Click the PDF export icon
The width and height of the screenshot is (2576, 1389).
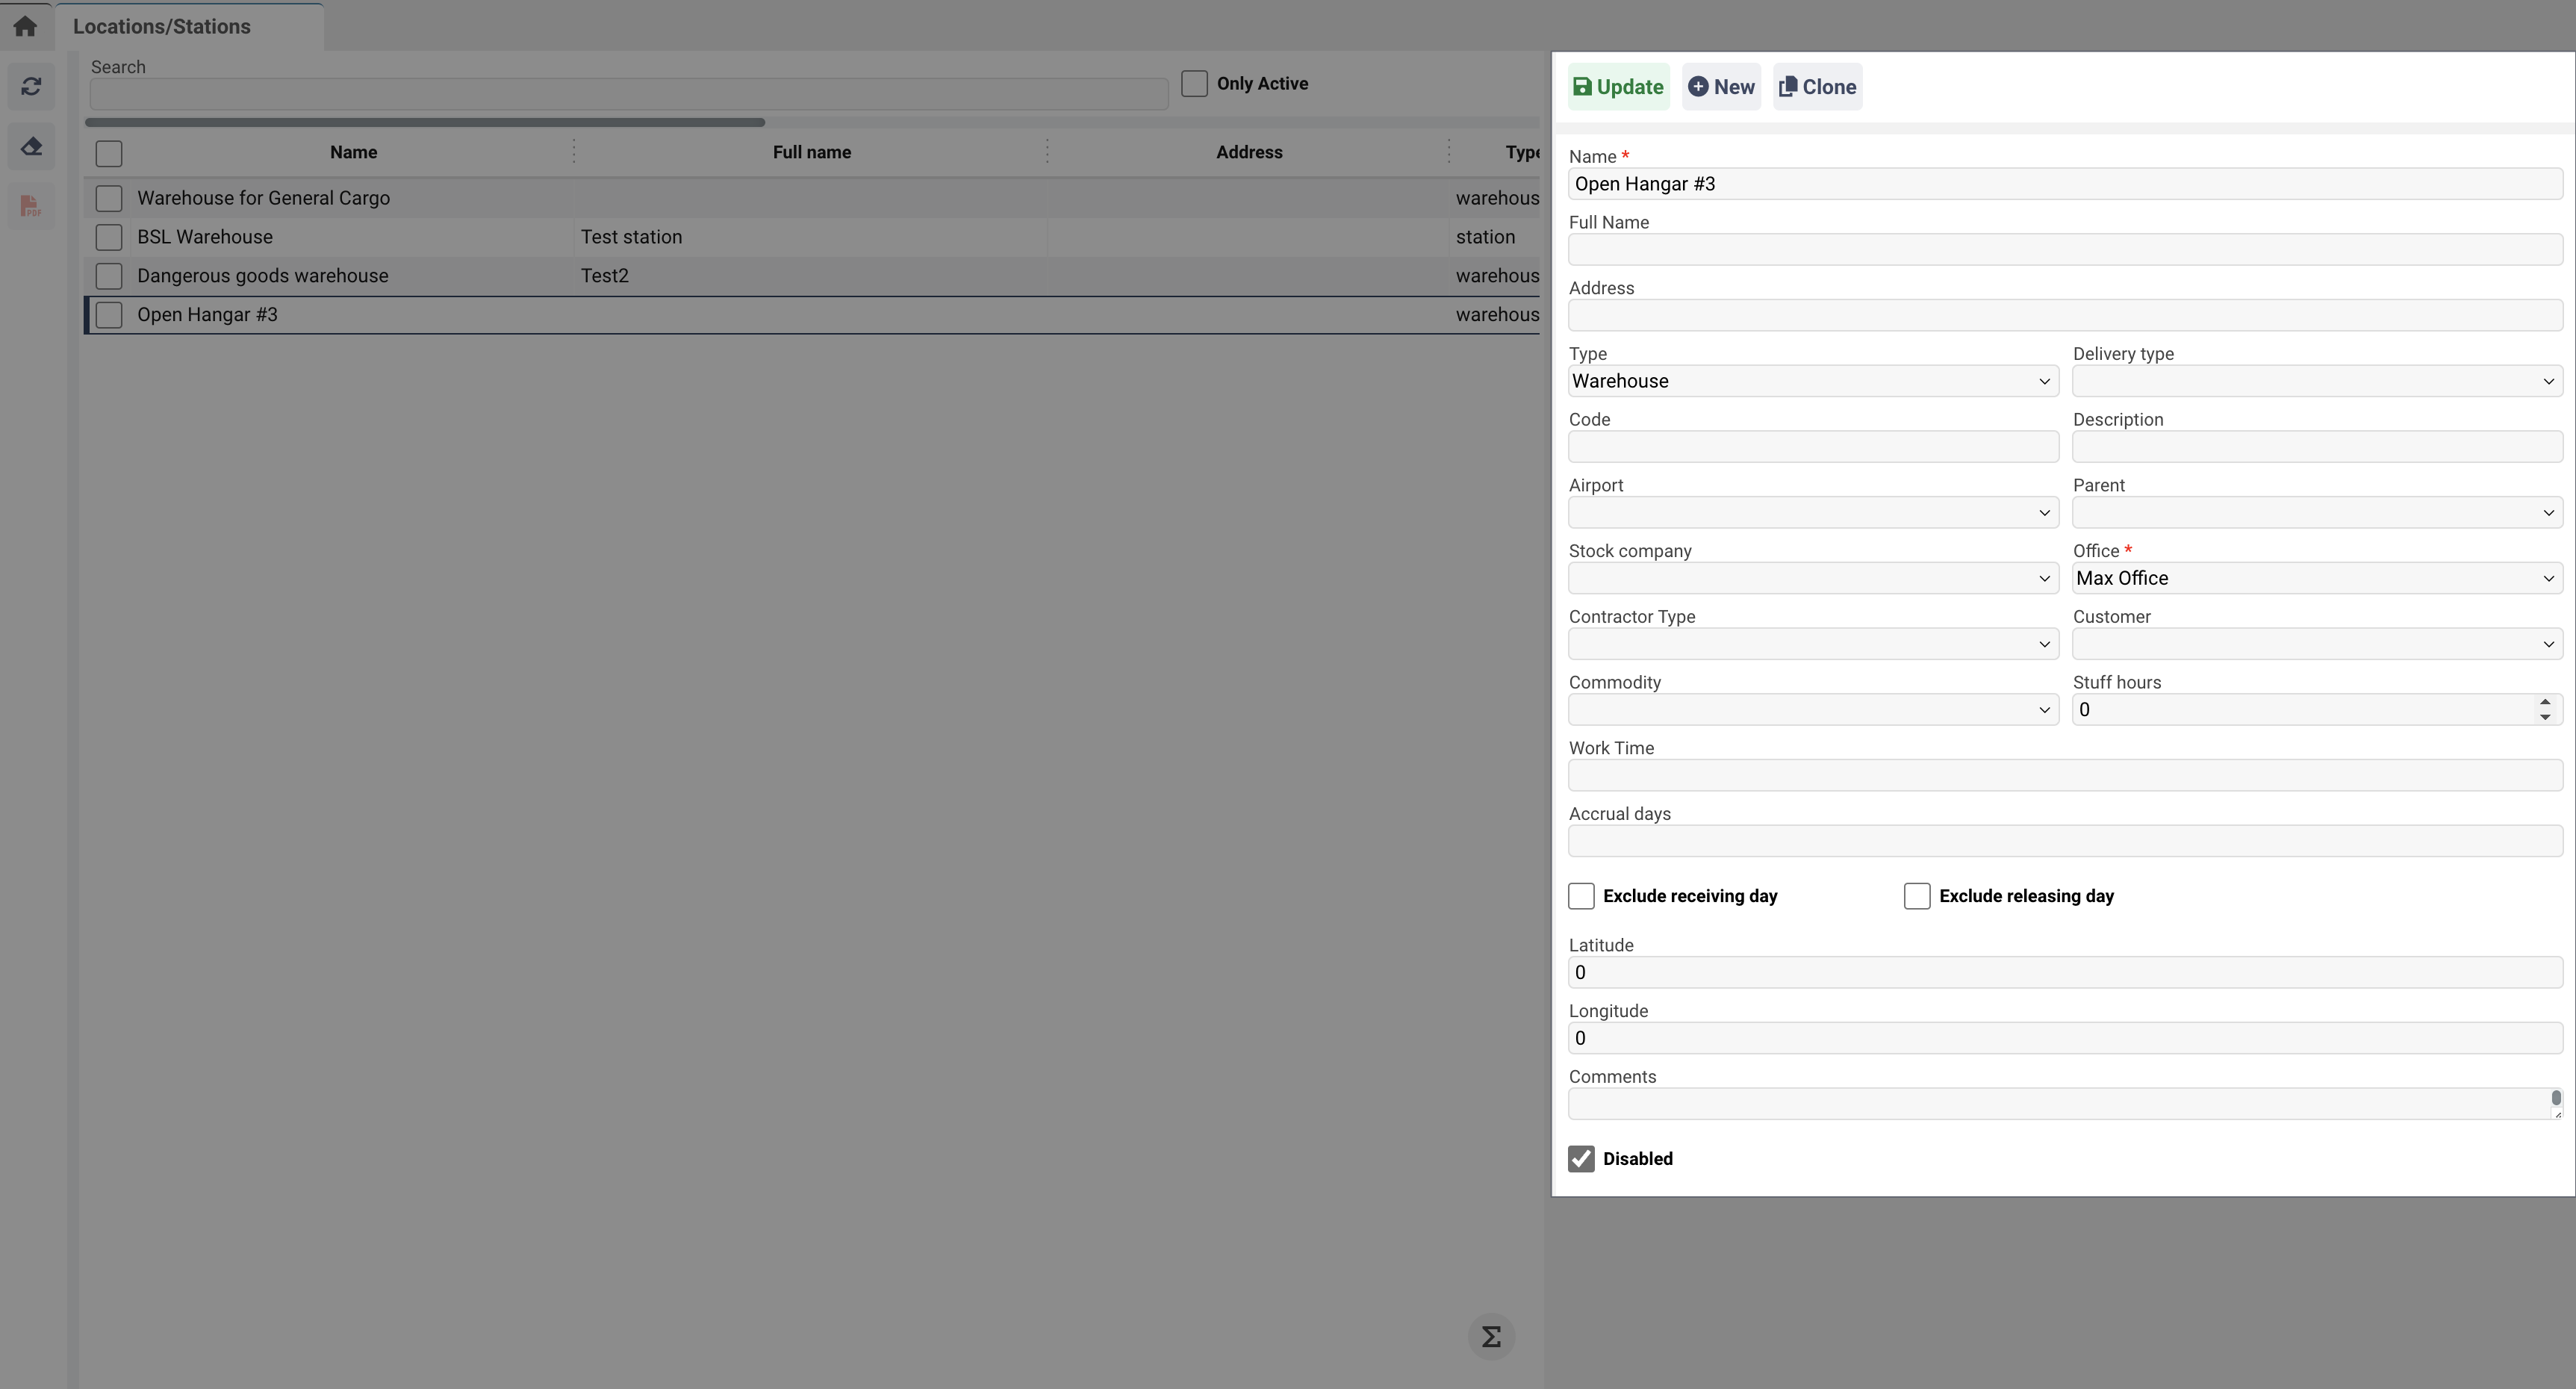(31, 207)
